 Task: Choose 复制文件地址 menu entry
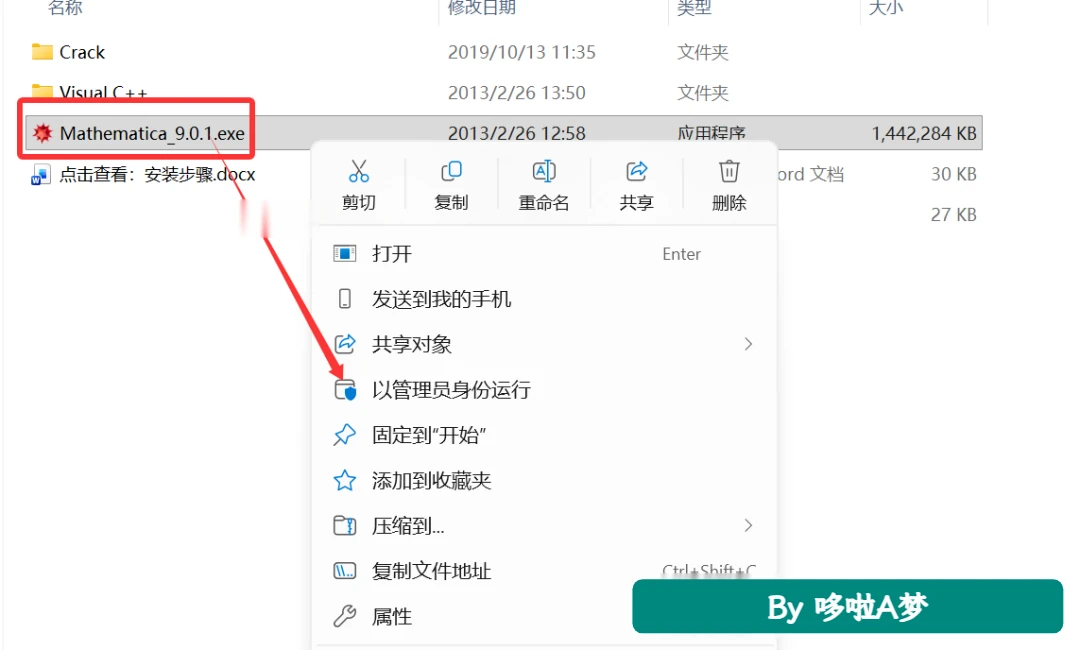[x=544, y=571]
